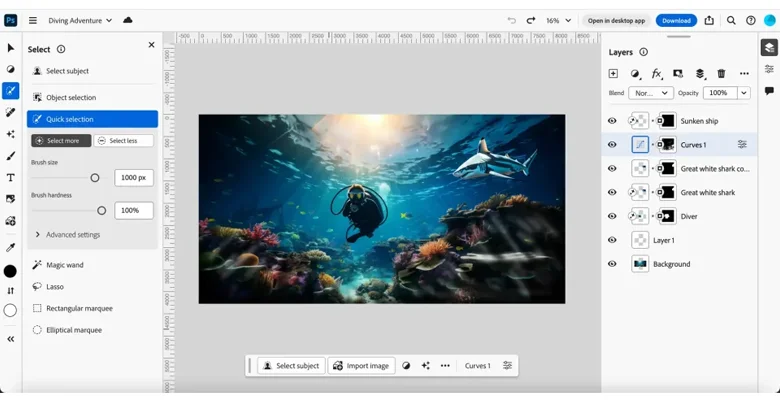The height and width of the screenshot is (400, 780).
Task: Click the Download button
Action: 676,20
